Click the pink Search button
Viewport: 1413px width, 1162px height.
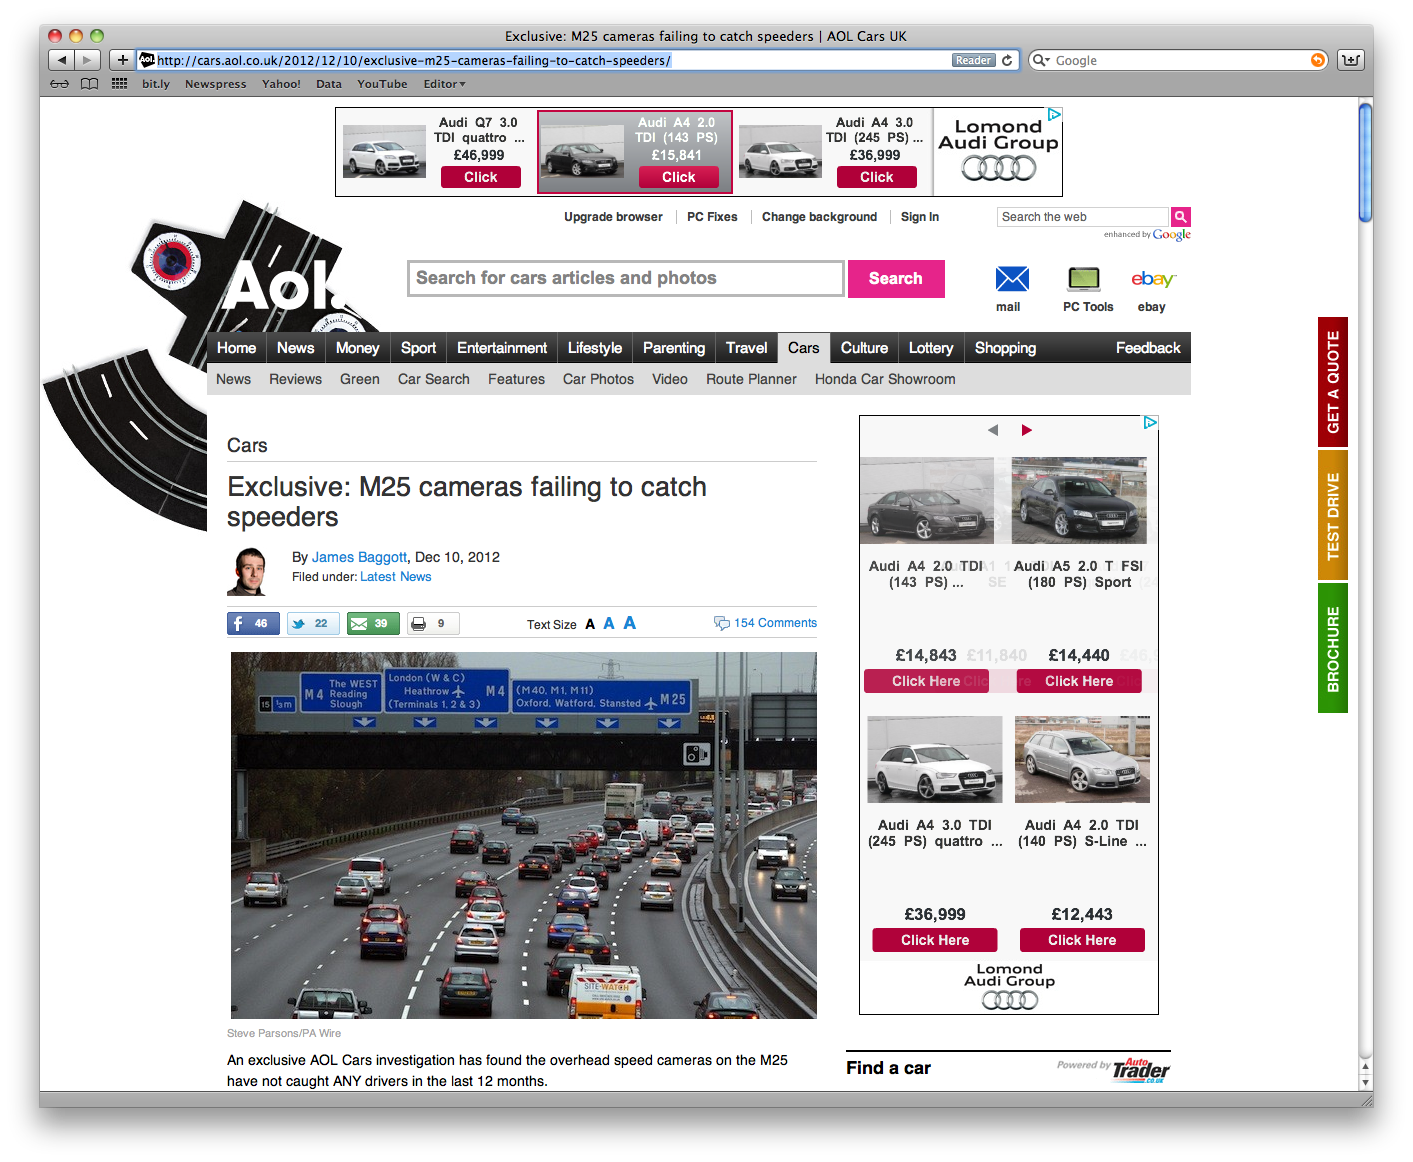point(896,279)
